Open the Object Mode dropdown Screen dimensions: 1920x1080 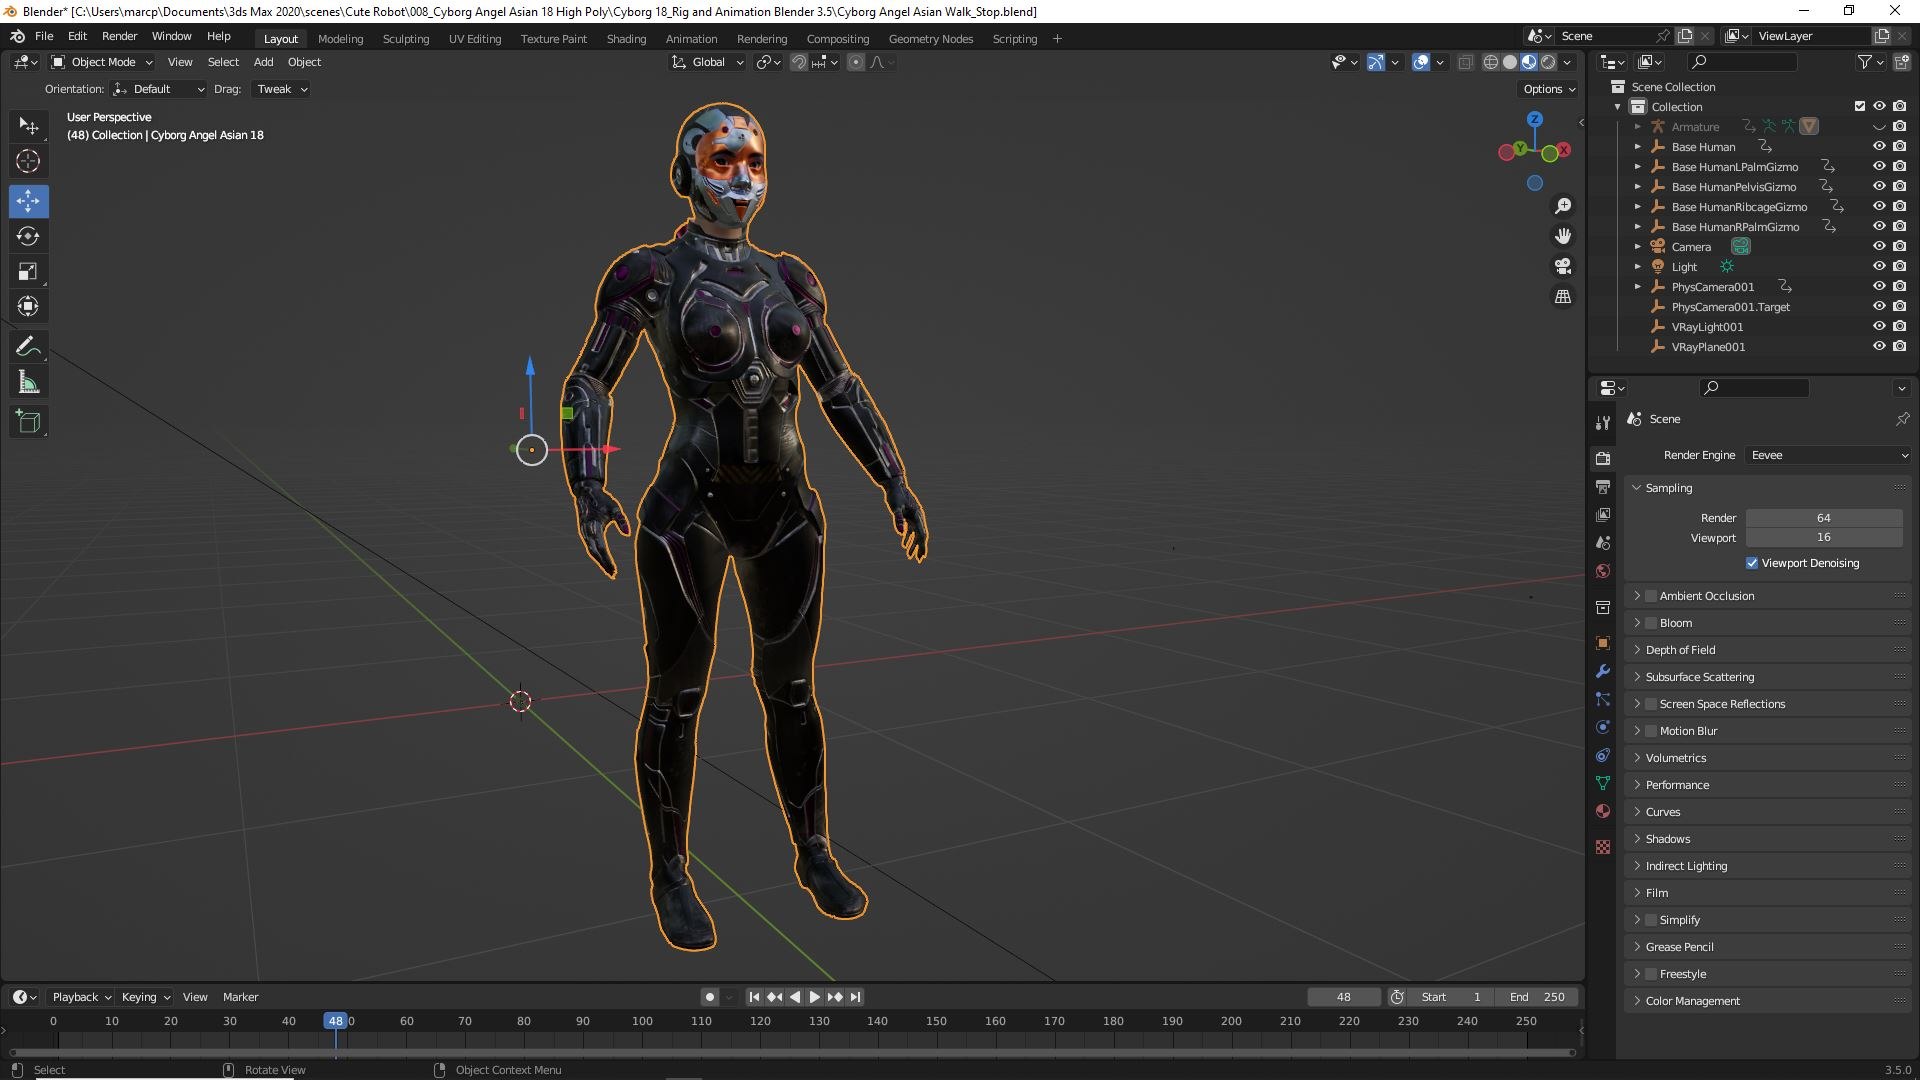(102, 62)
